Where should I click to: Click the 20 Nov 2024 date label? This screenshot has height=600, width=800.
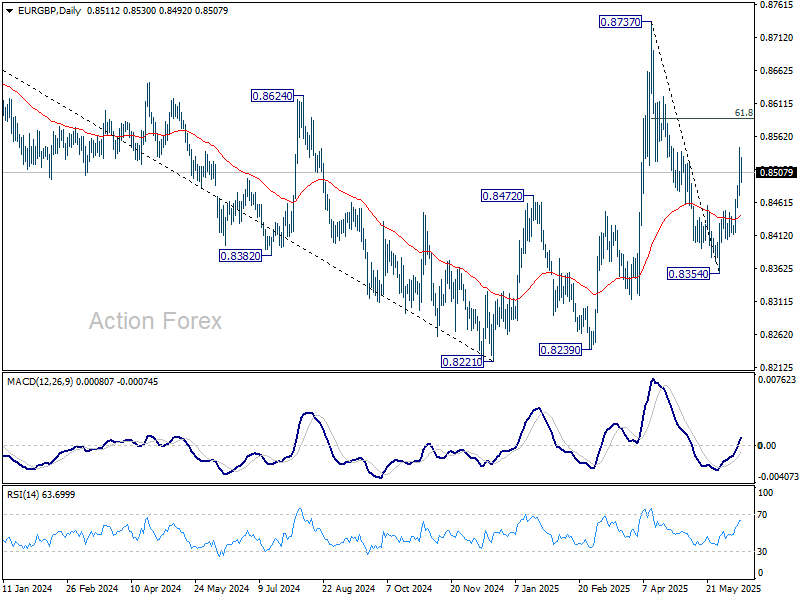click(477, 588)
